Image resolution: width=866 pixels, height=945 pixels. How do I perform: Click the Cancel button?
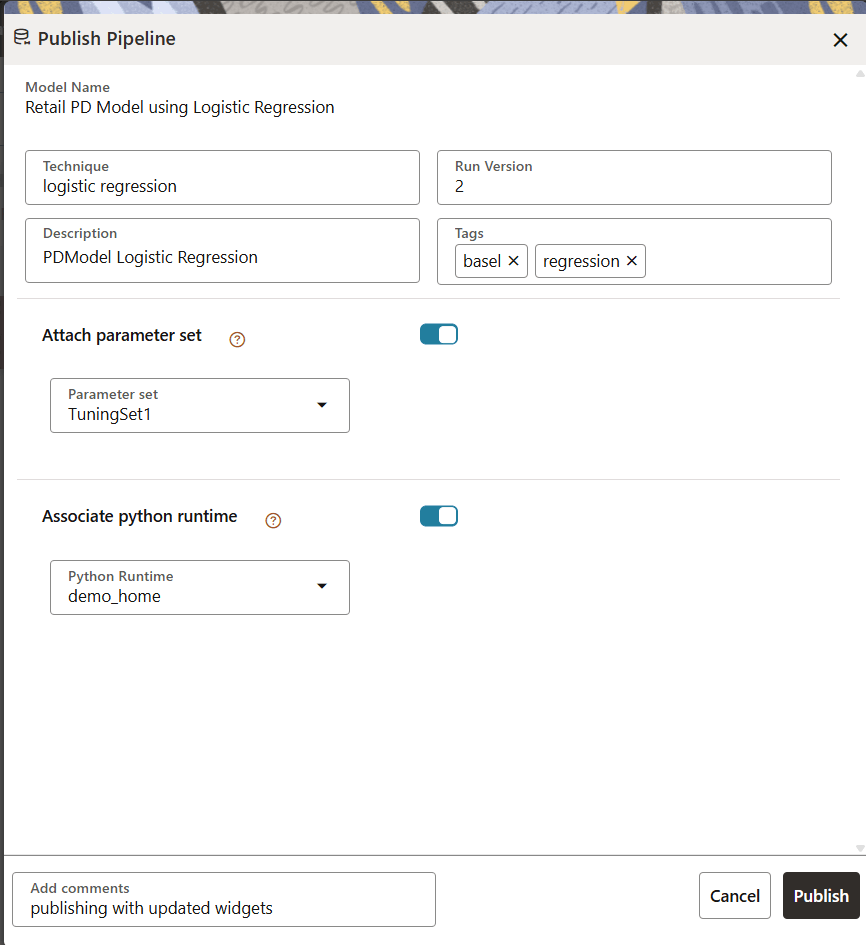(734, 895)
